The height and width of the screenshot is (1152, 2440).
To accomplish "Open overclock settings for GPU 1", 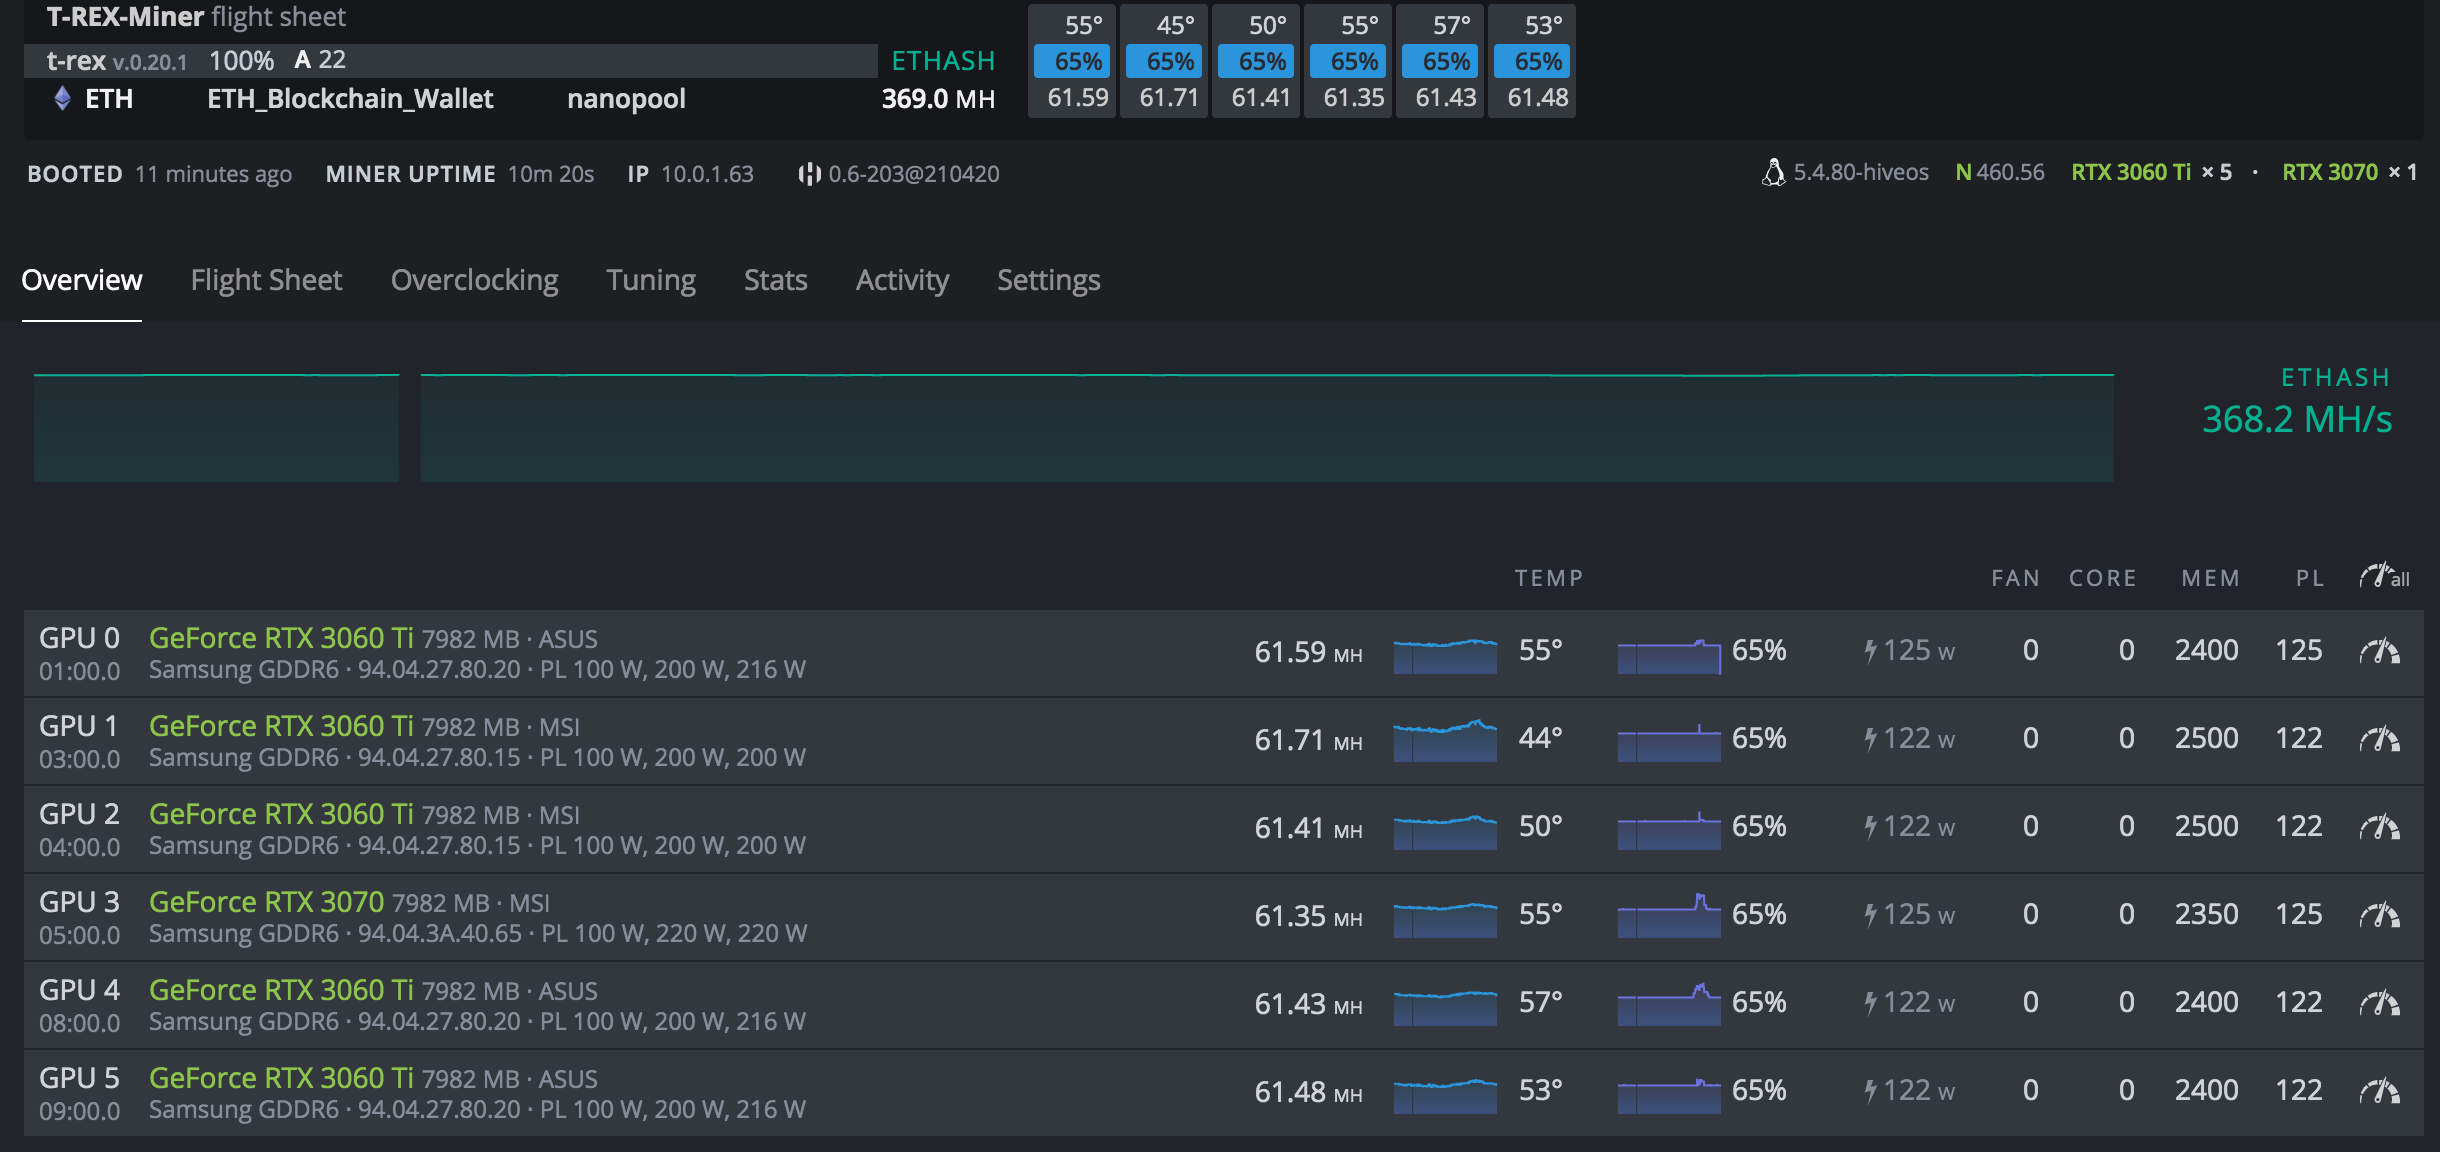I will (2379, 740).
